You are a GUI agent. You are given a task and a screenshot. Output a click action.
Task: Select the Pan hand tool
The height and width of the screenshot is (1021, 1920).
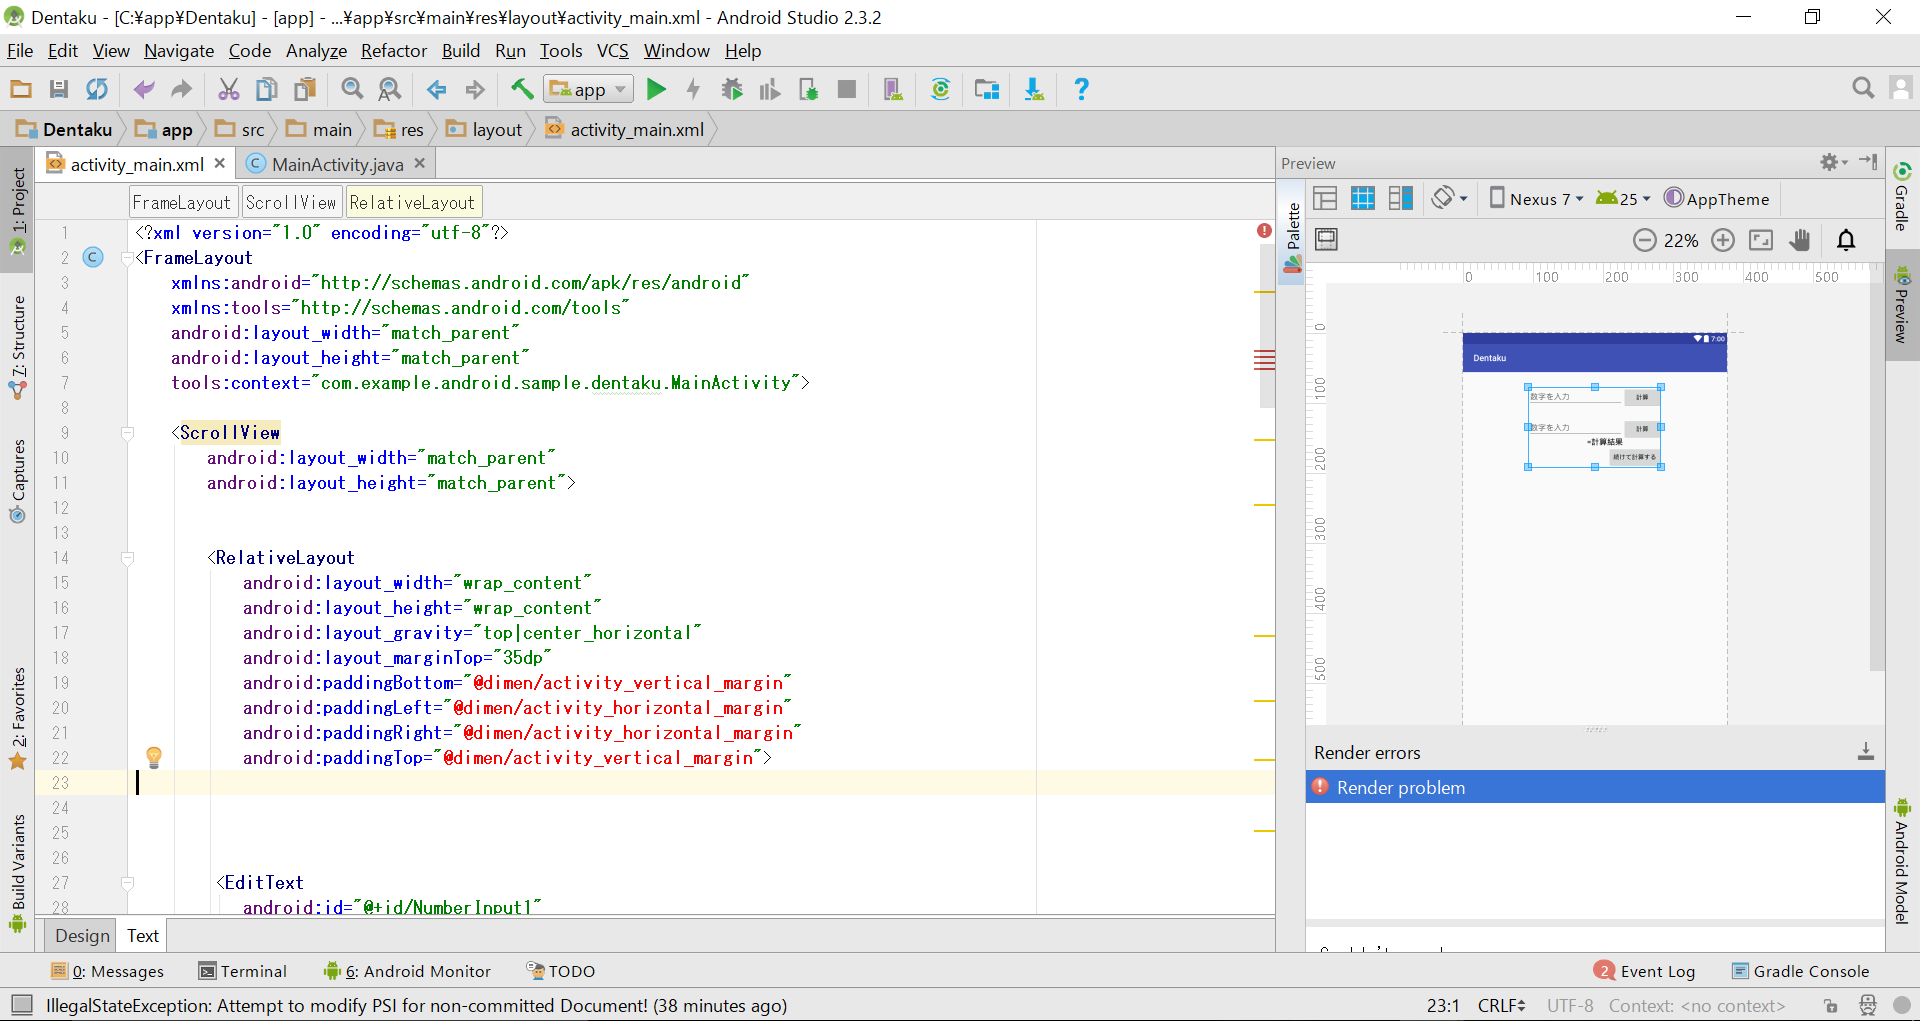1800,240
